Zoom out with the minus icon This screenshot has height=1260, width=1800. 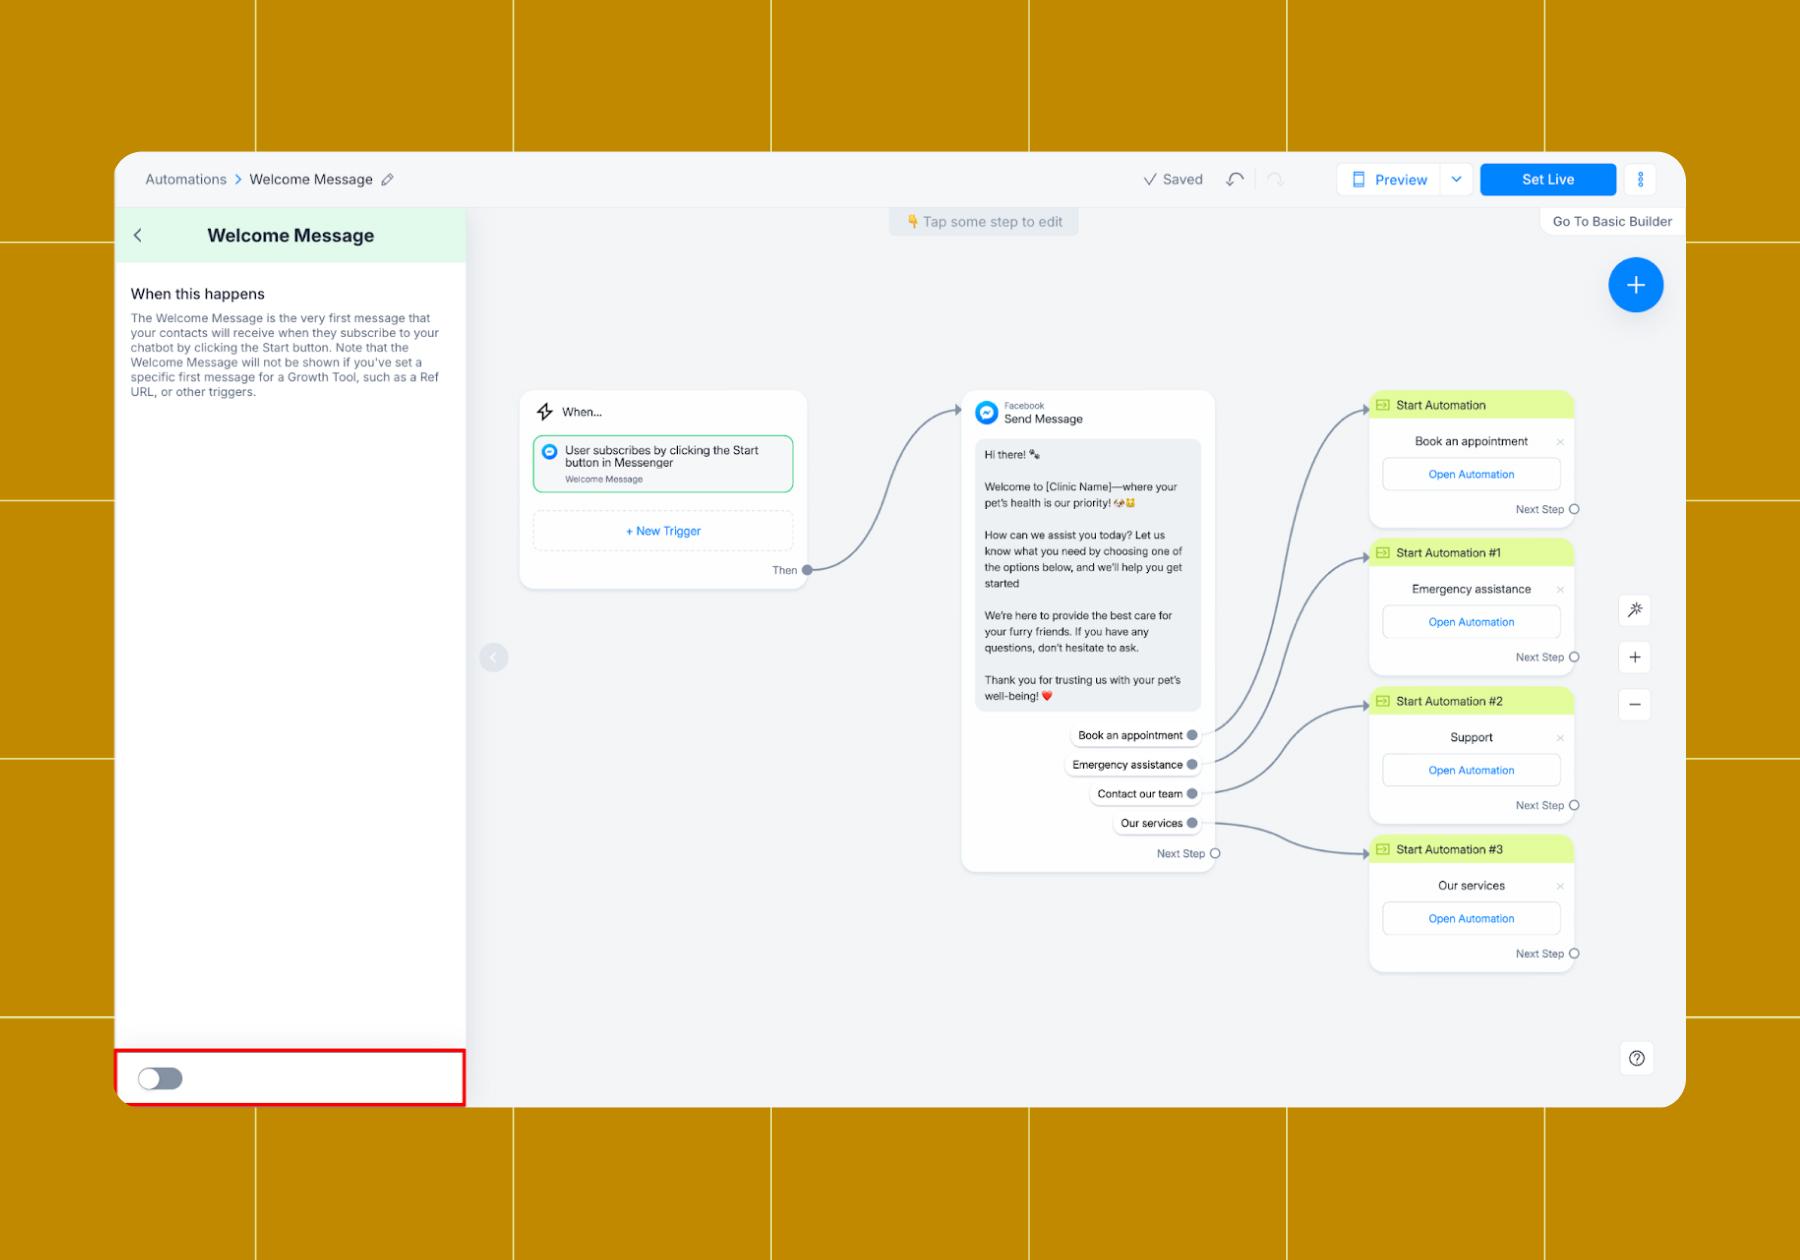point(1634,704)
